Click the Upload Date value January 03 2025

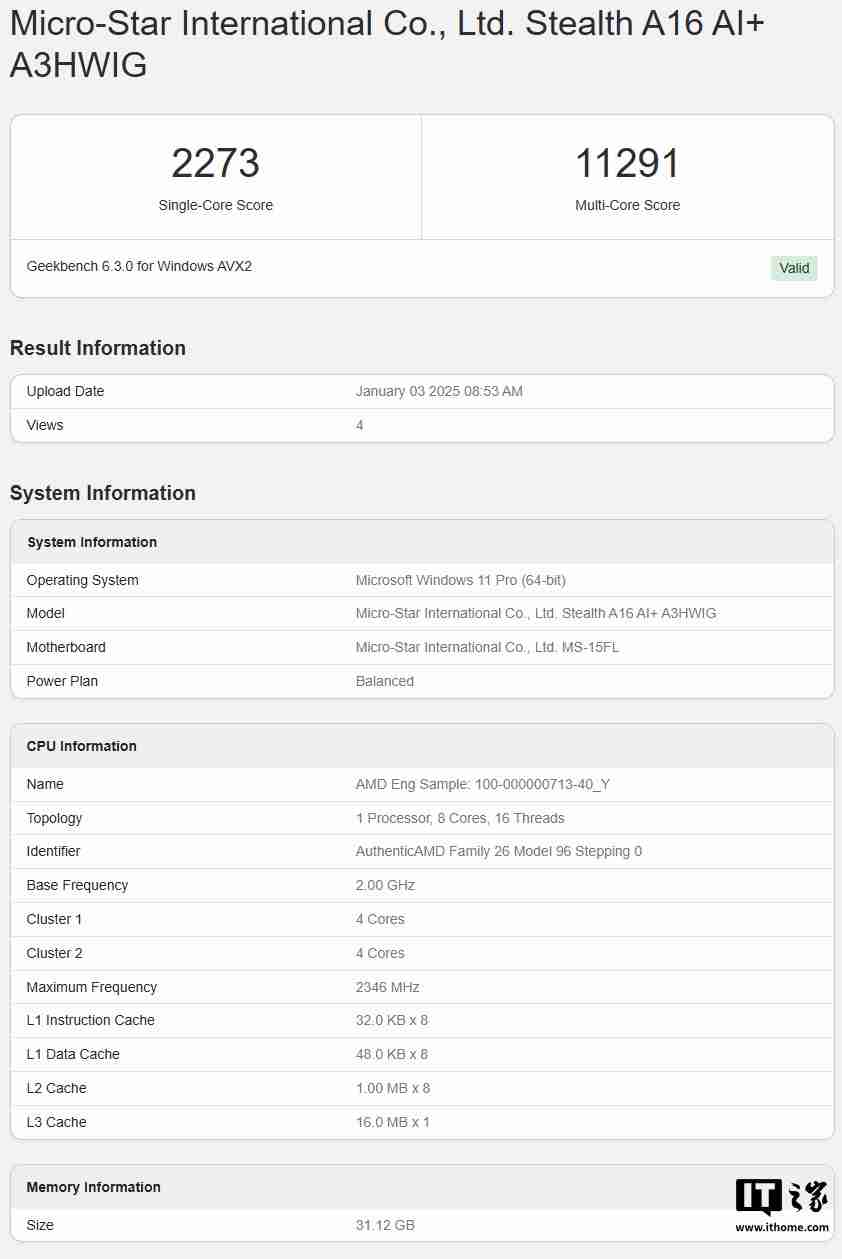(440, 391)
